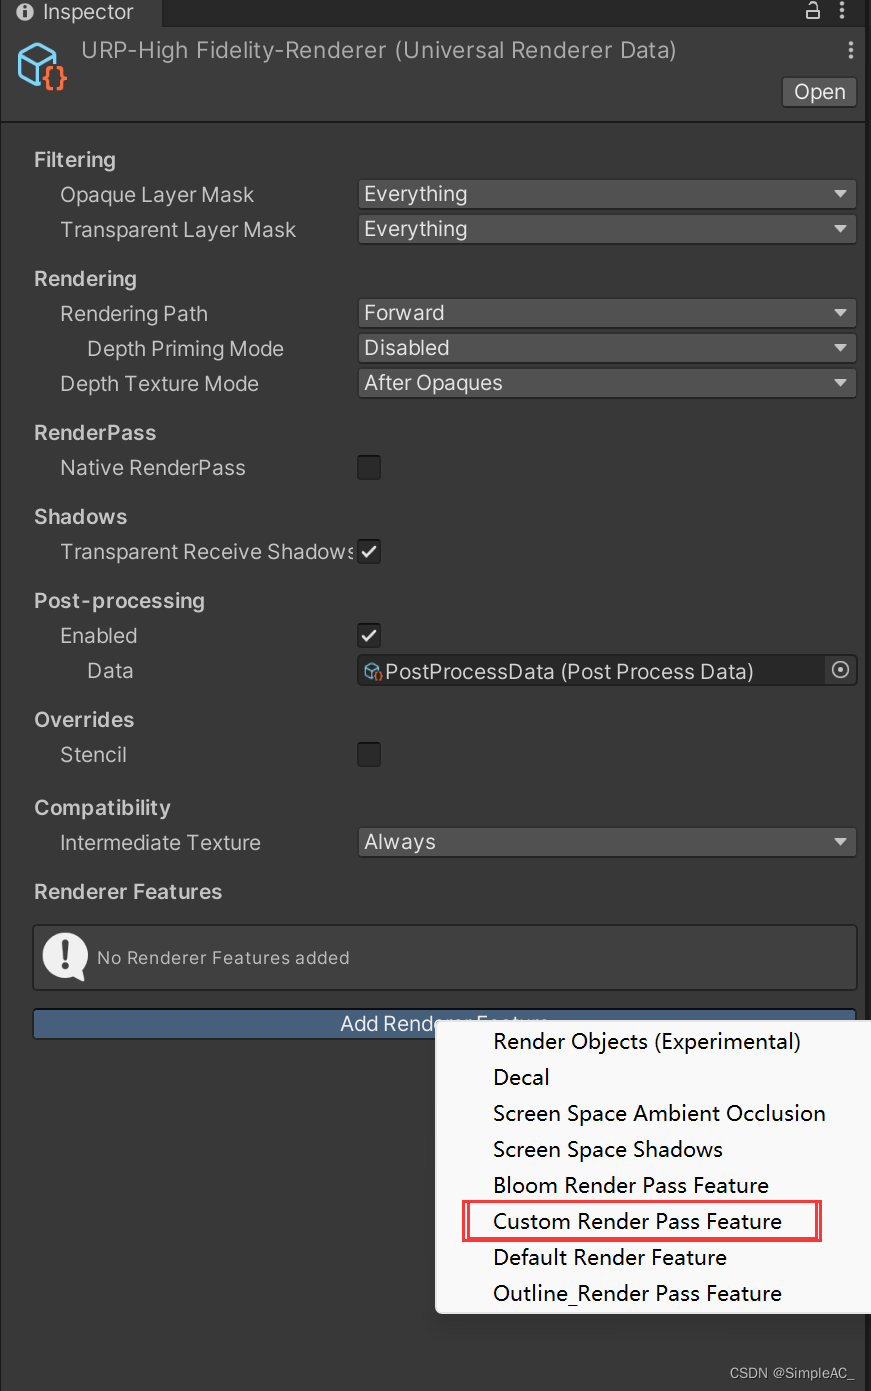This screenshot has height=1391, width=871.
Task: Enable the Stencil override checkbox
Action: tap(368, 754)
